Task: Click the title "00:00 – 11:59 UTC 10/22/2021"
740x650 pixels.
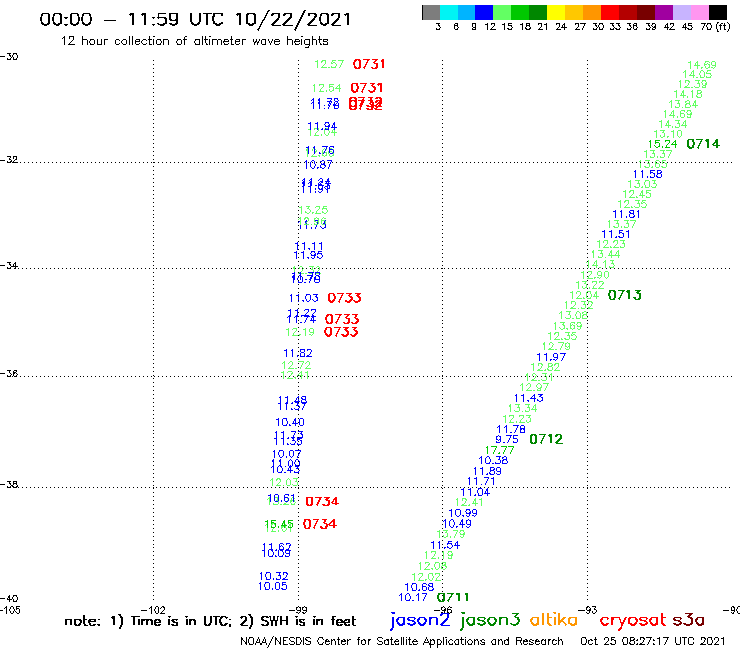Action: tap(195, 19)
